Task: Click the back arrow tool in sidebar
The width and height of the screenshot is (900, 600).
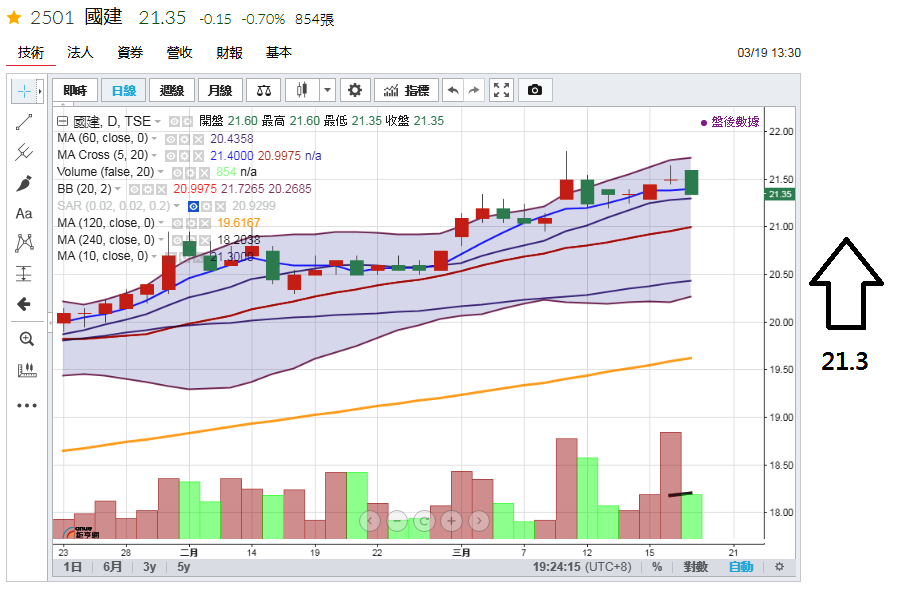Action: click(24, 304)
